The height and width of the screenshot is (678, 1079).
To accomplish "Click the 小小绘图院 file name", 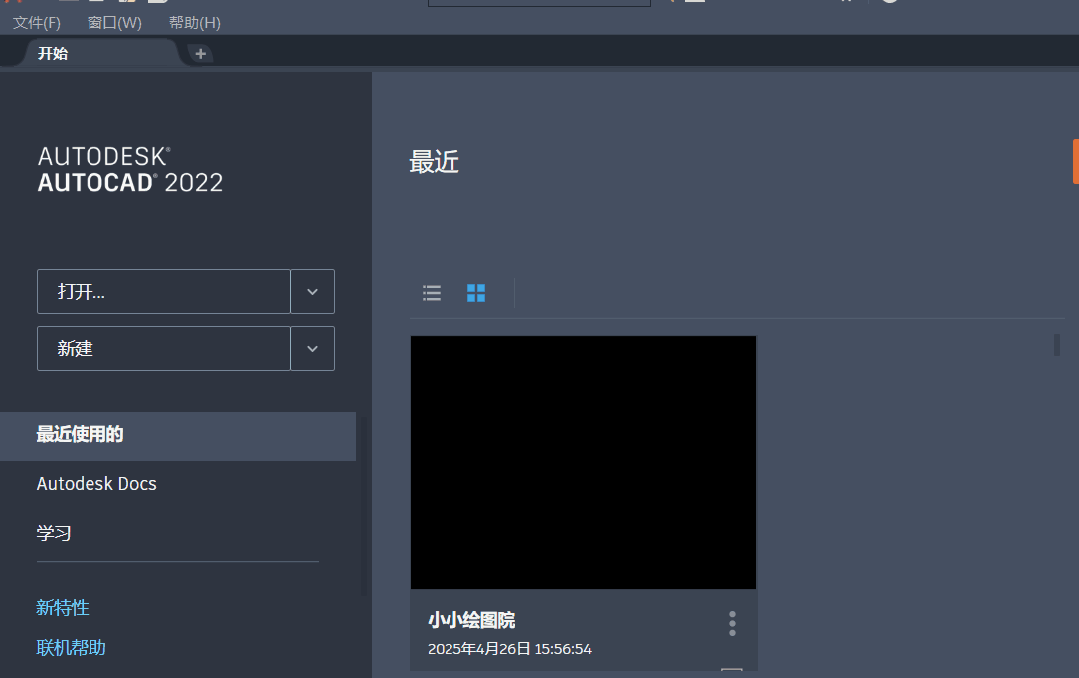I will point(471,620).
